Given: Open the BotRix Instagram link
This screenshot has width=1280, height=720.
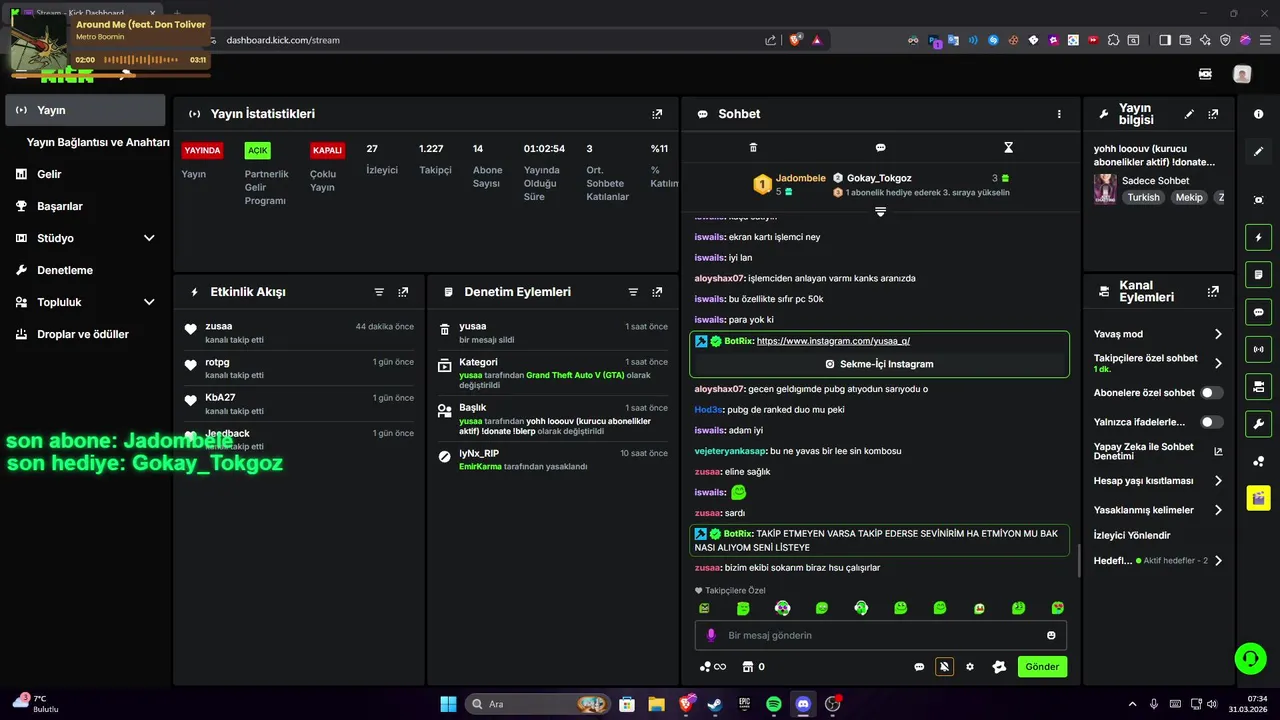Looking at the screenshot, I should point(833,341).
